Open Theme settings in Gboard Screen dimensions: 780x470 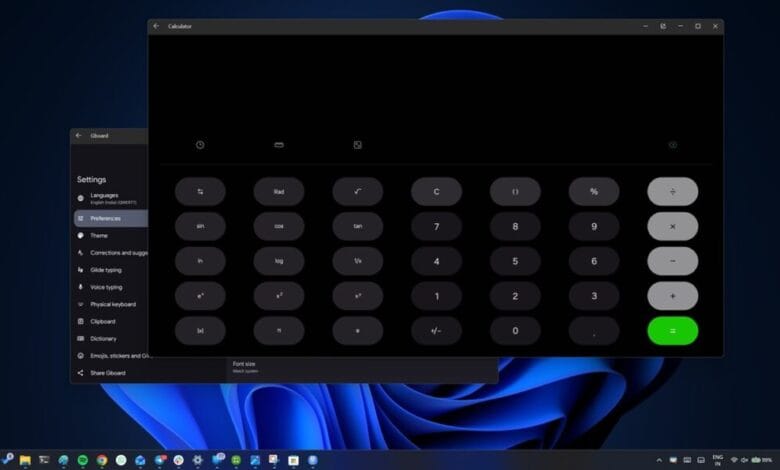99,235
